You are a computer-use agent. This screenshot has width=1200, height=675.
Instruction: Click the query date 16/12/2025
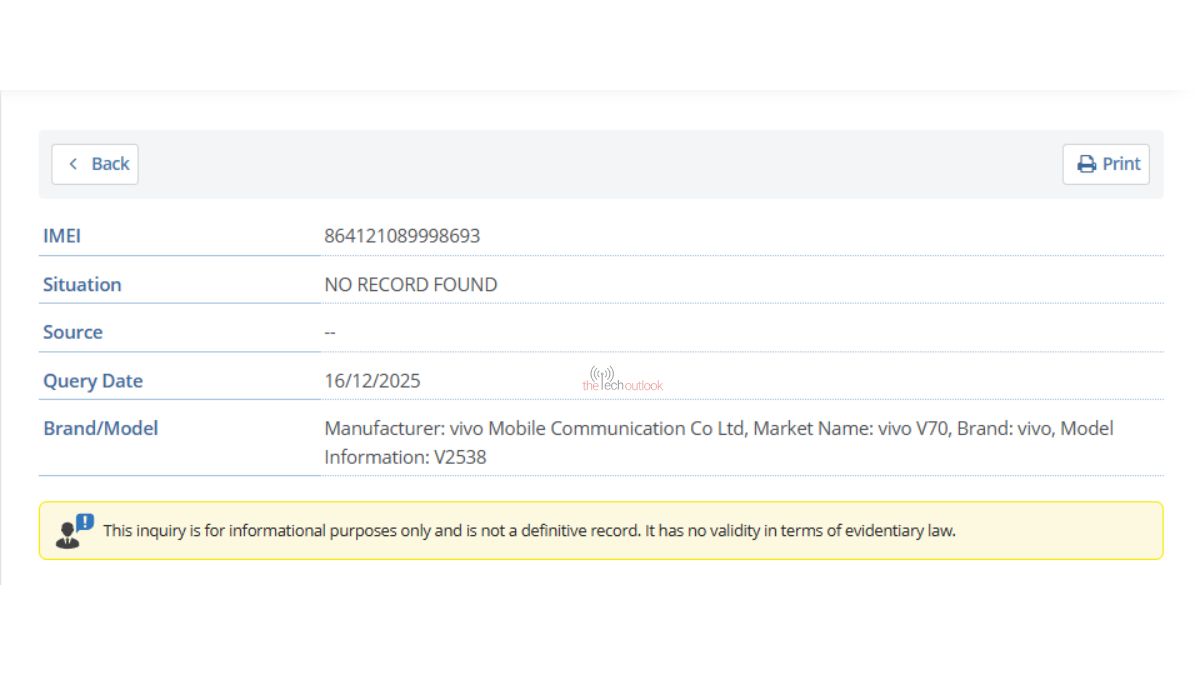point(372,380)
